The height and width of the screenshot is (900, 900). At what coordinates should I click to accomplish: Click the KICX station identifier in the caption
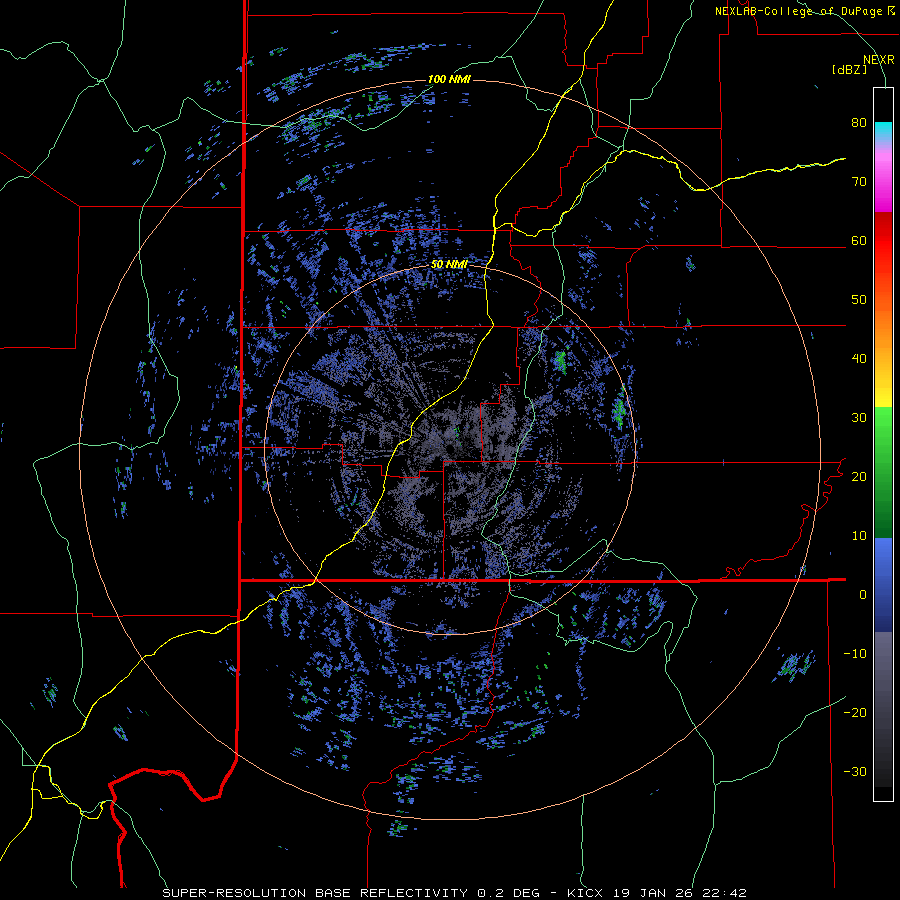tap(586, 893)
